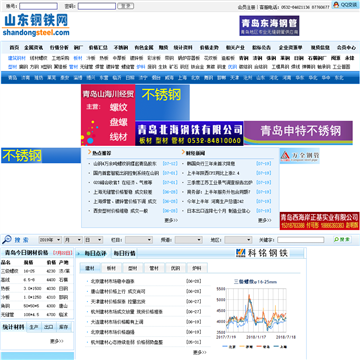360x360 pixels.
Task: Switch to the 每日行情 tab
Action: [124, 253]
